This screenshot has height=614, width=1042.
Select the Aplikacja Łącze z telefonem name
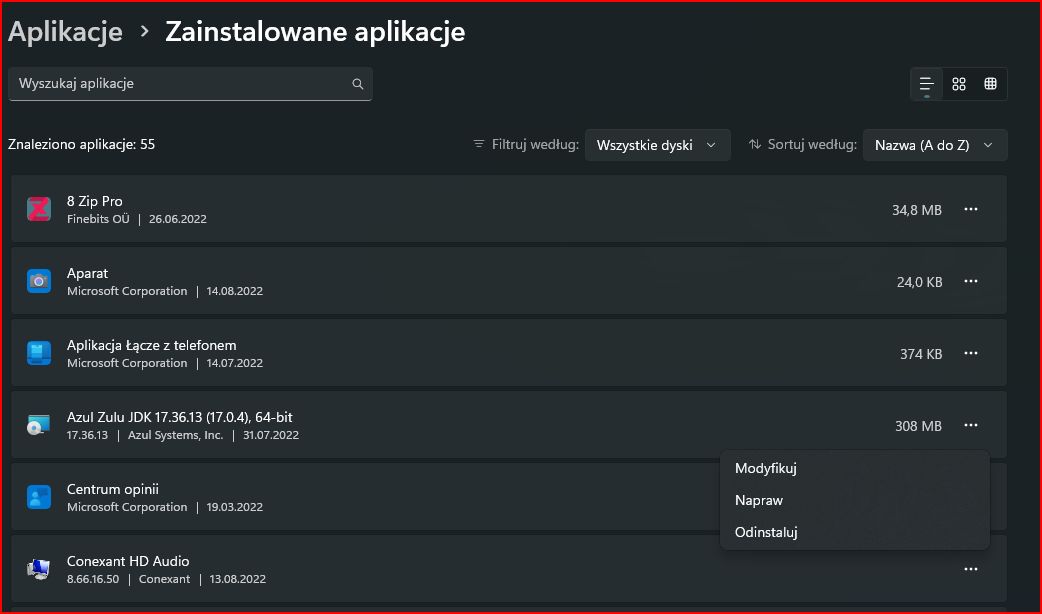pos(152,346)
